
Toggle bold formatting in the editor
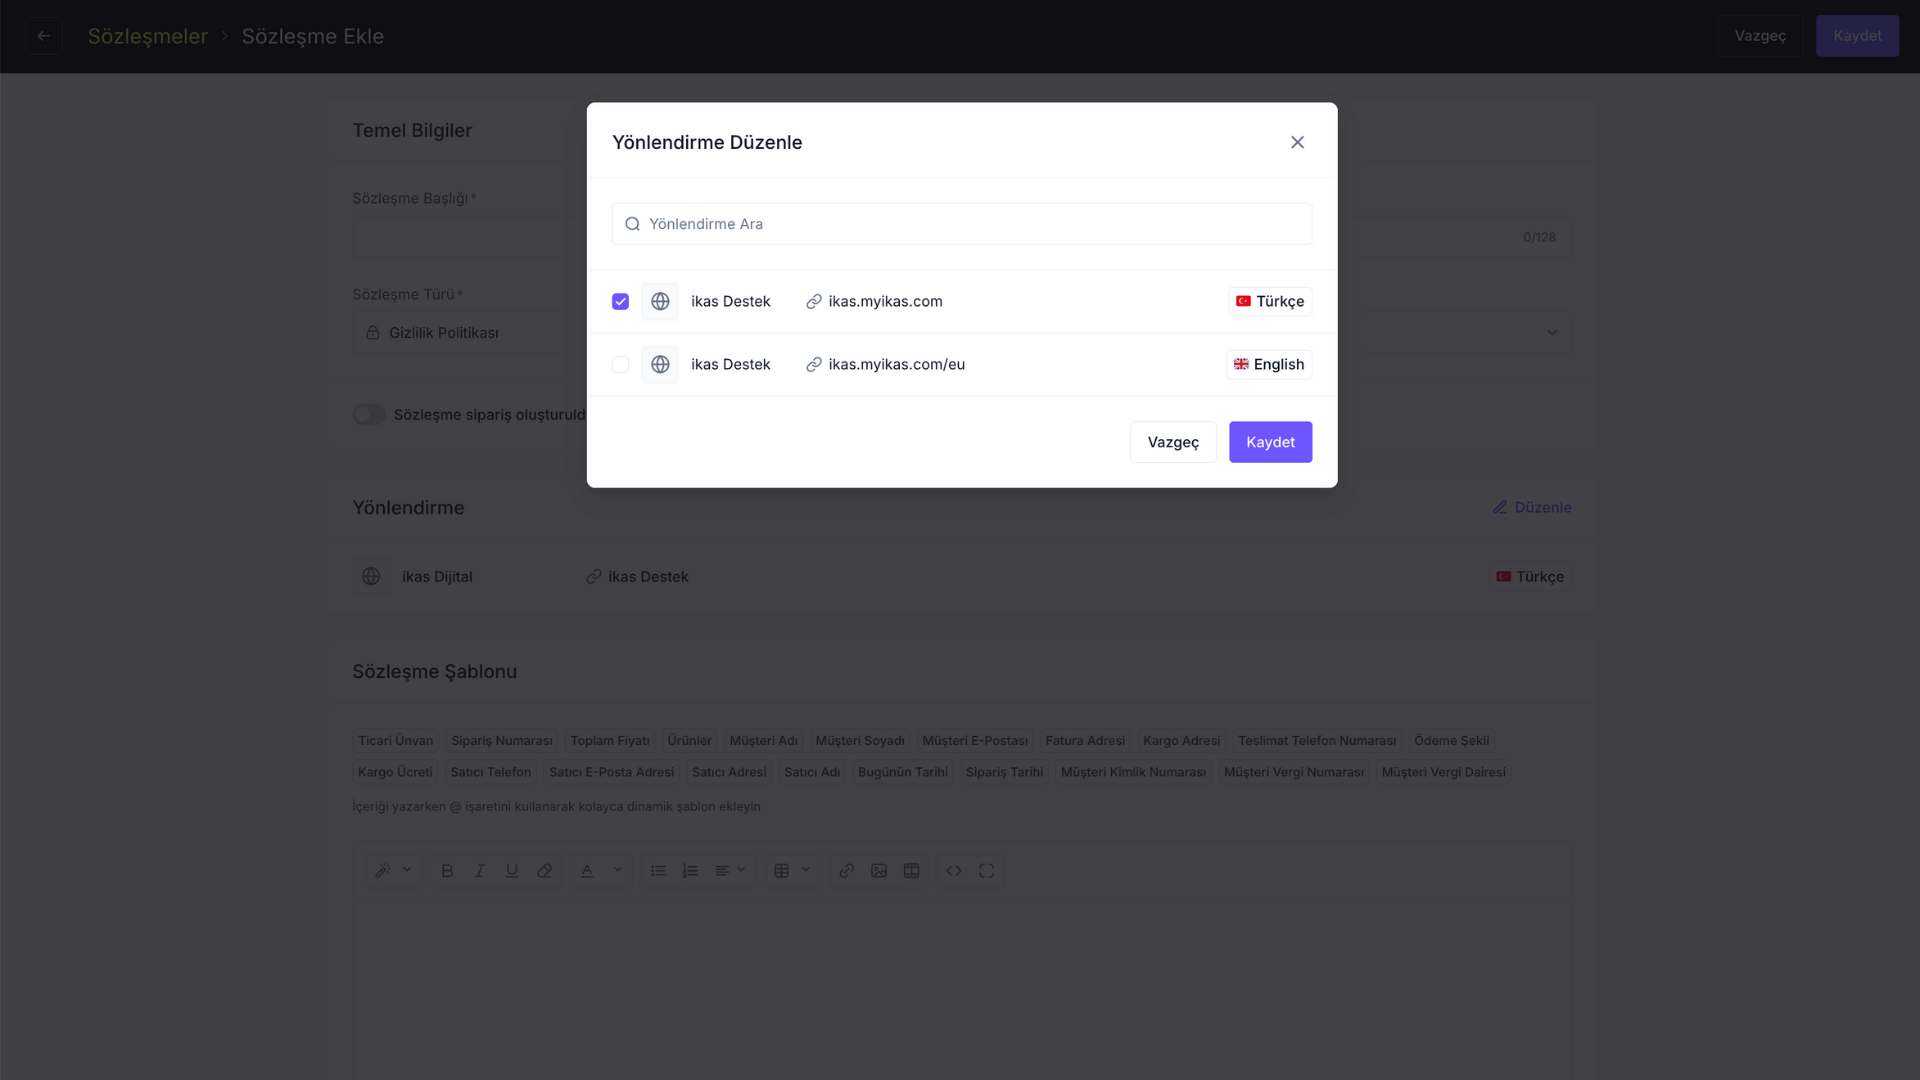tap(447, 871)
